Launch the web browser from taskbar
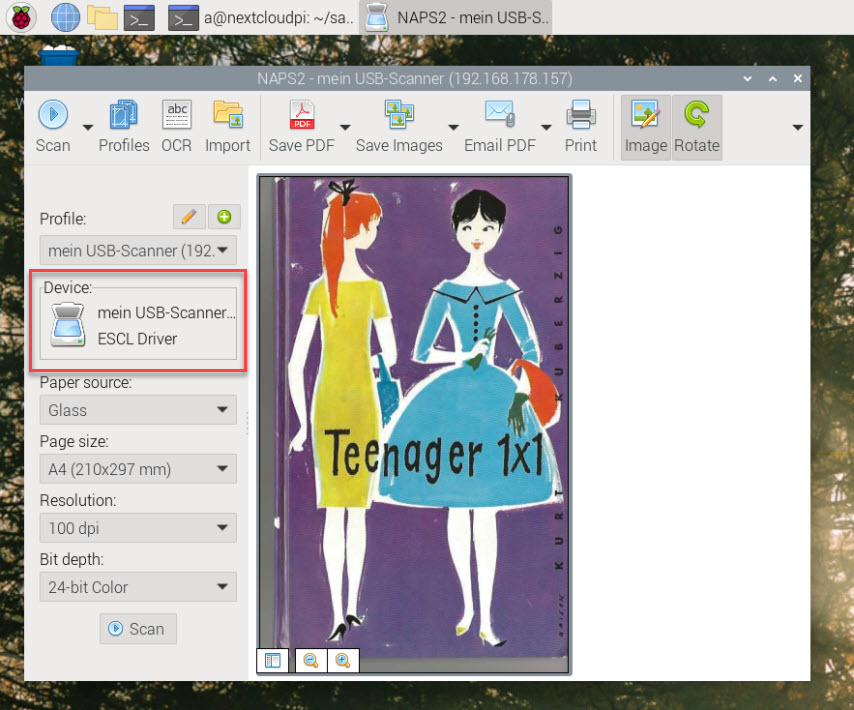Screen dimensions: 854x710 click(x=65, y=17)
